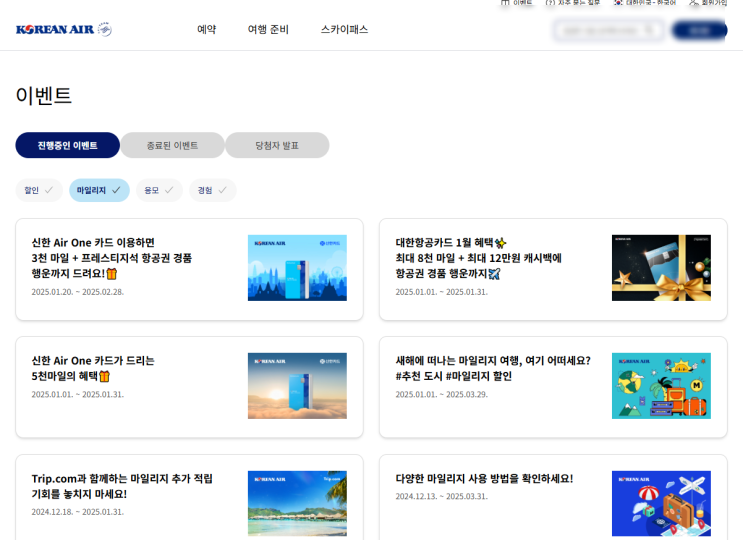Switch to the 당첨자 발표 tab

click(277, 145)
